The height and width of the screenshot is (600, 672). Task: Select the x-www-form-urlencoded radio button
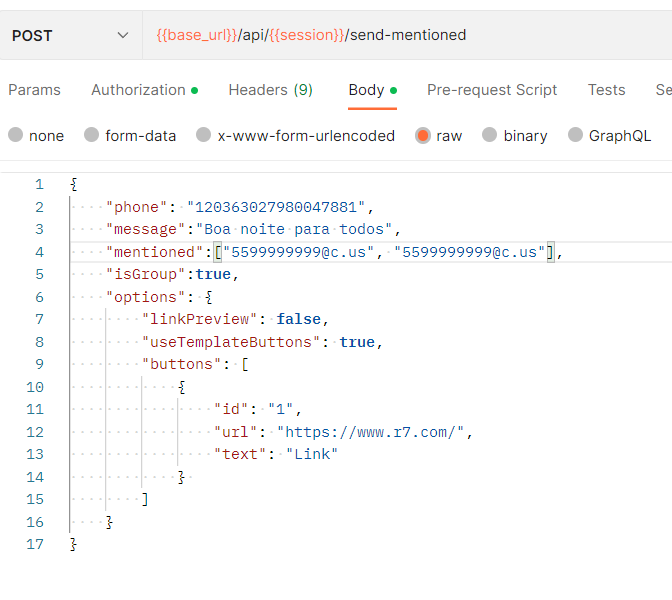point(204,135)
